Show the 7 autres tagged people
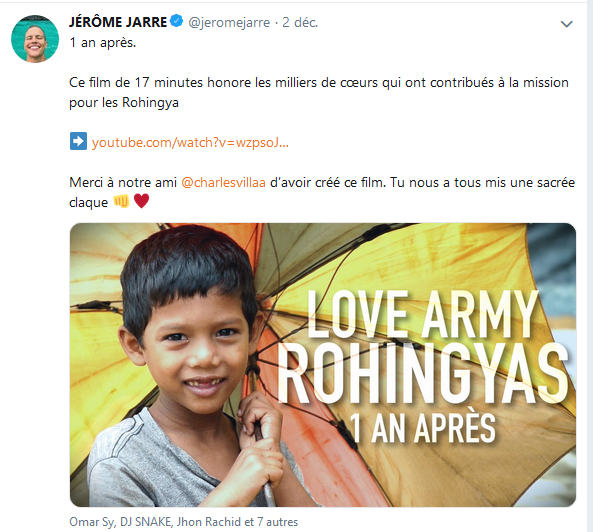The image size is (593, 532). pos(278,522)
